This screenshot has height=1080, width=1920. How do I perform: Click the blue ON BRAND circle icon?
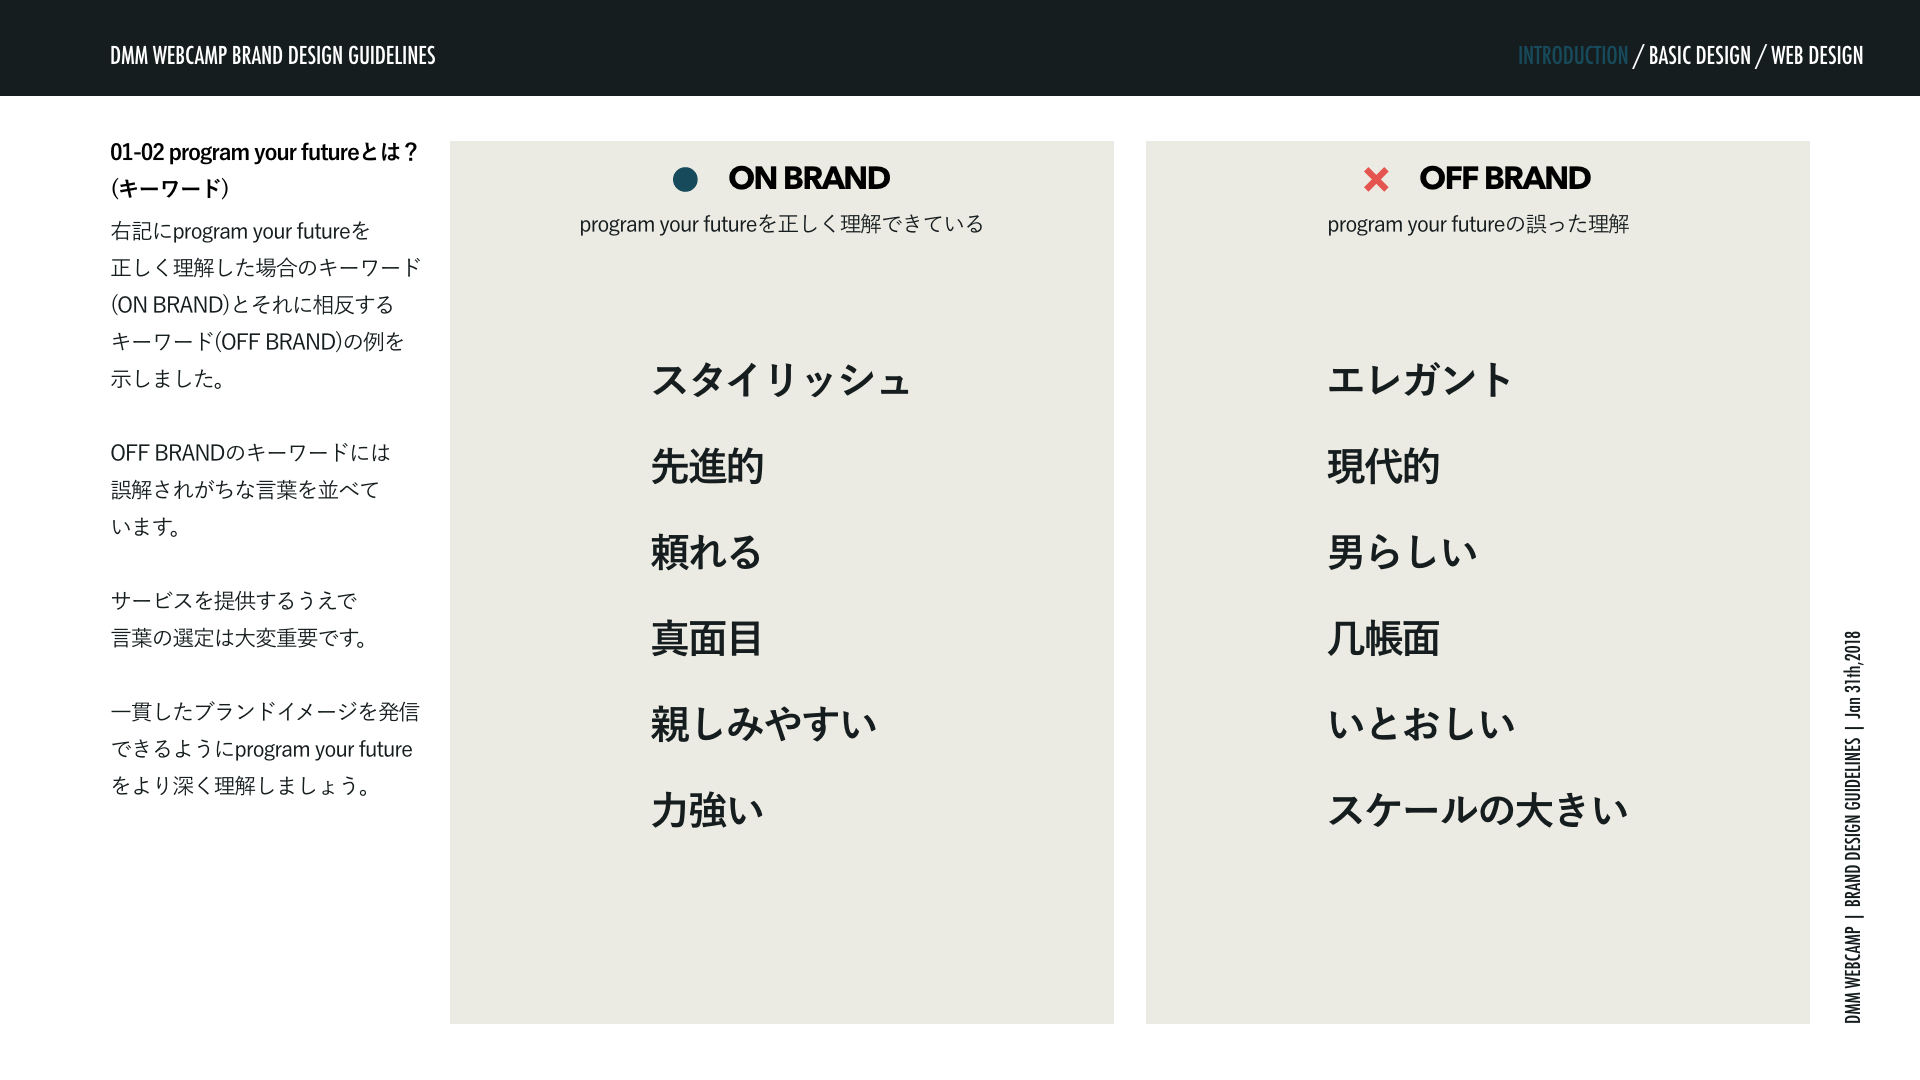pyautogui.click(x=685, y=179)
